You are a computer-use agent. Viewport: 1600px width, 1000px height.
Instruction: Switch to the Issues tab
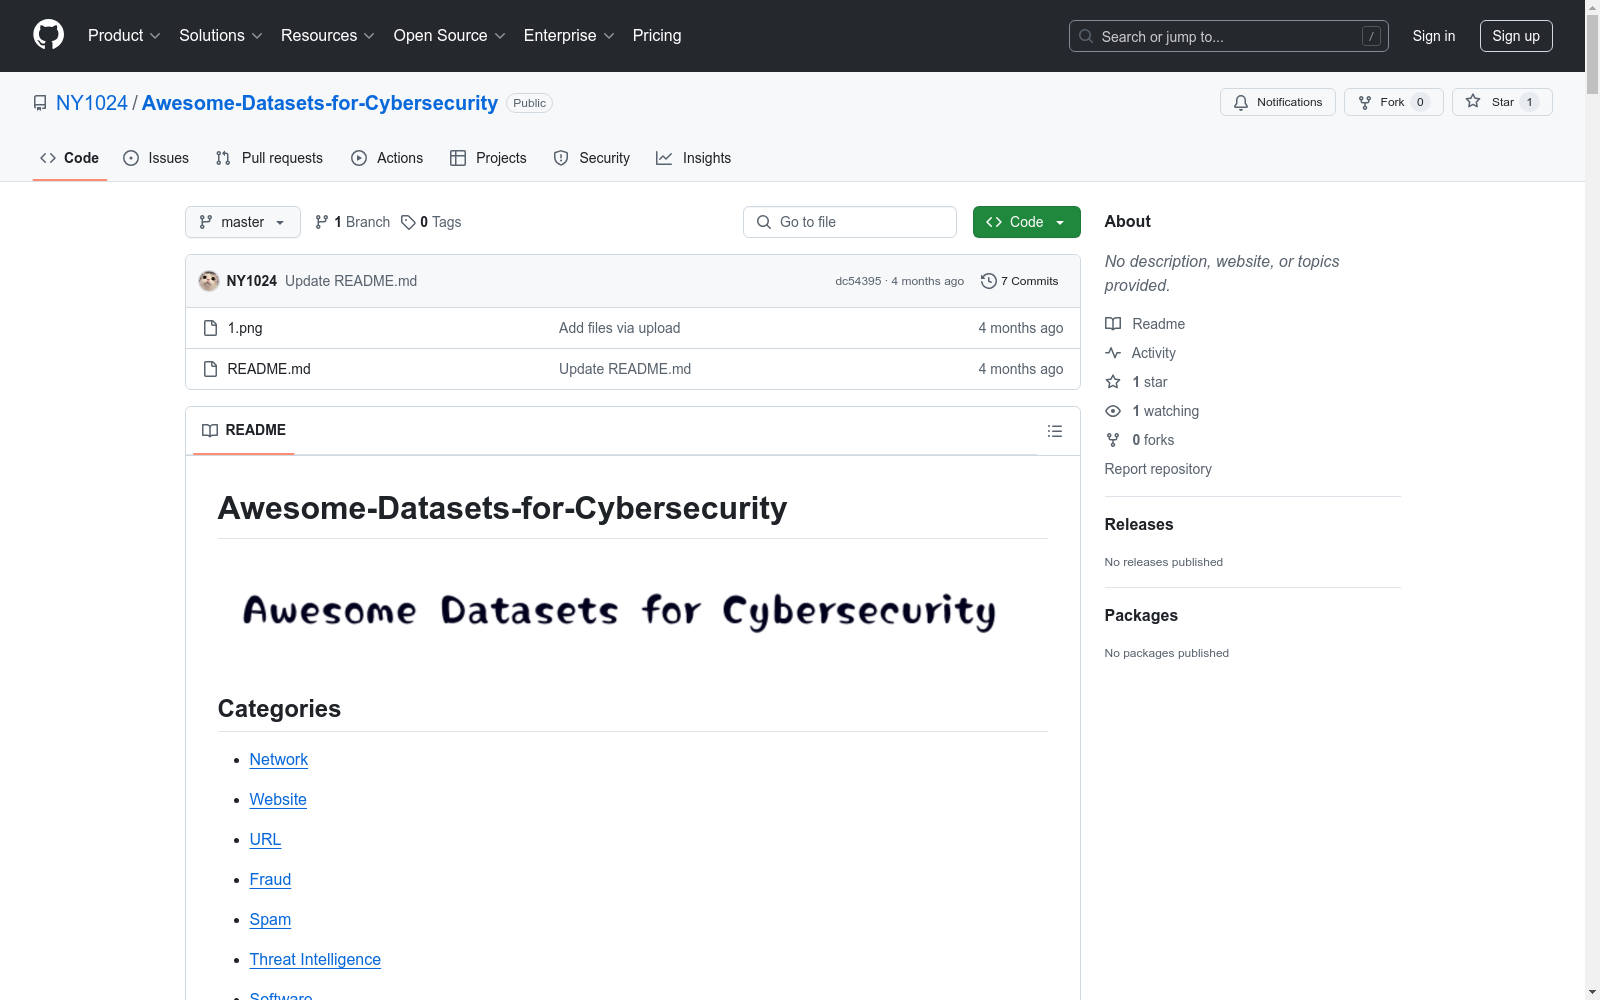[156, 158]
